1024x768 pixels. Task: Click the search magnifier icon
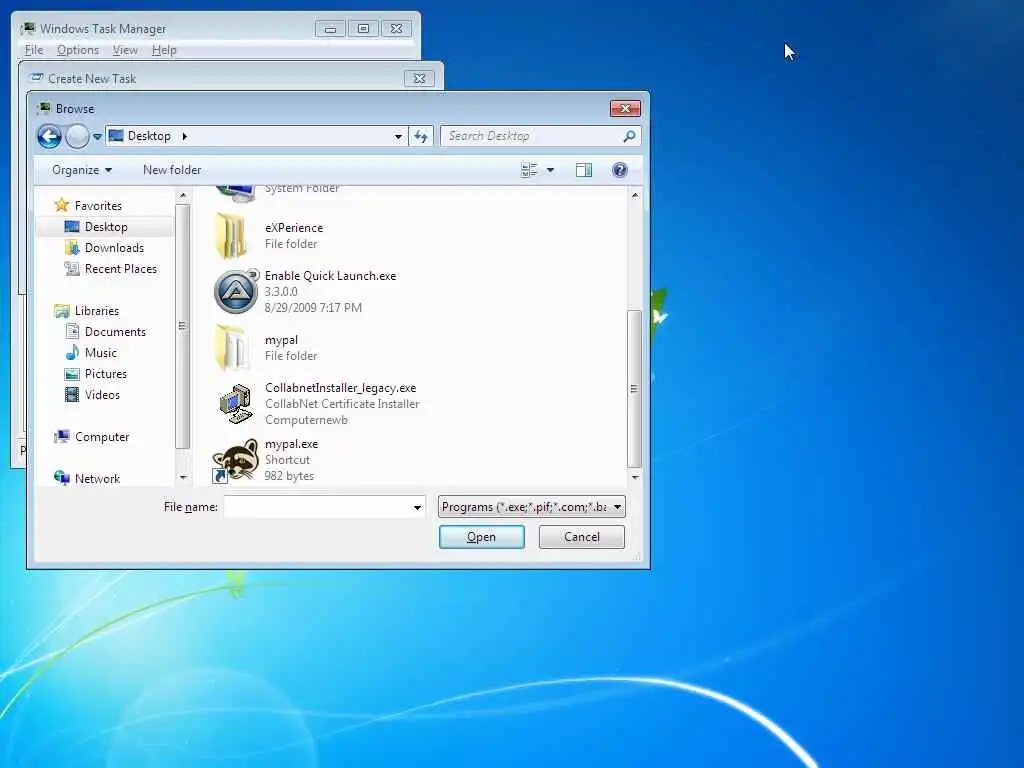click(x=629, y=136)
